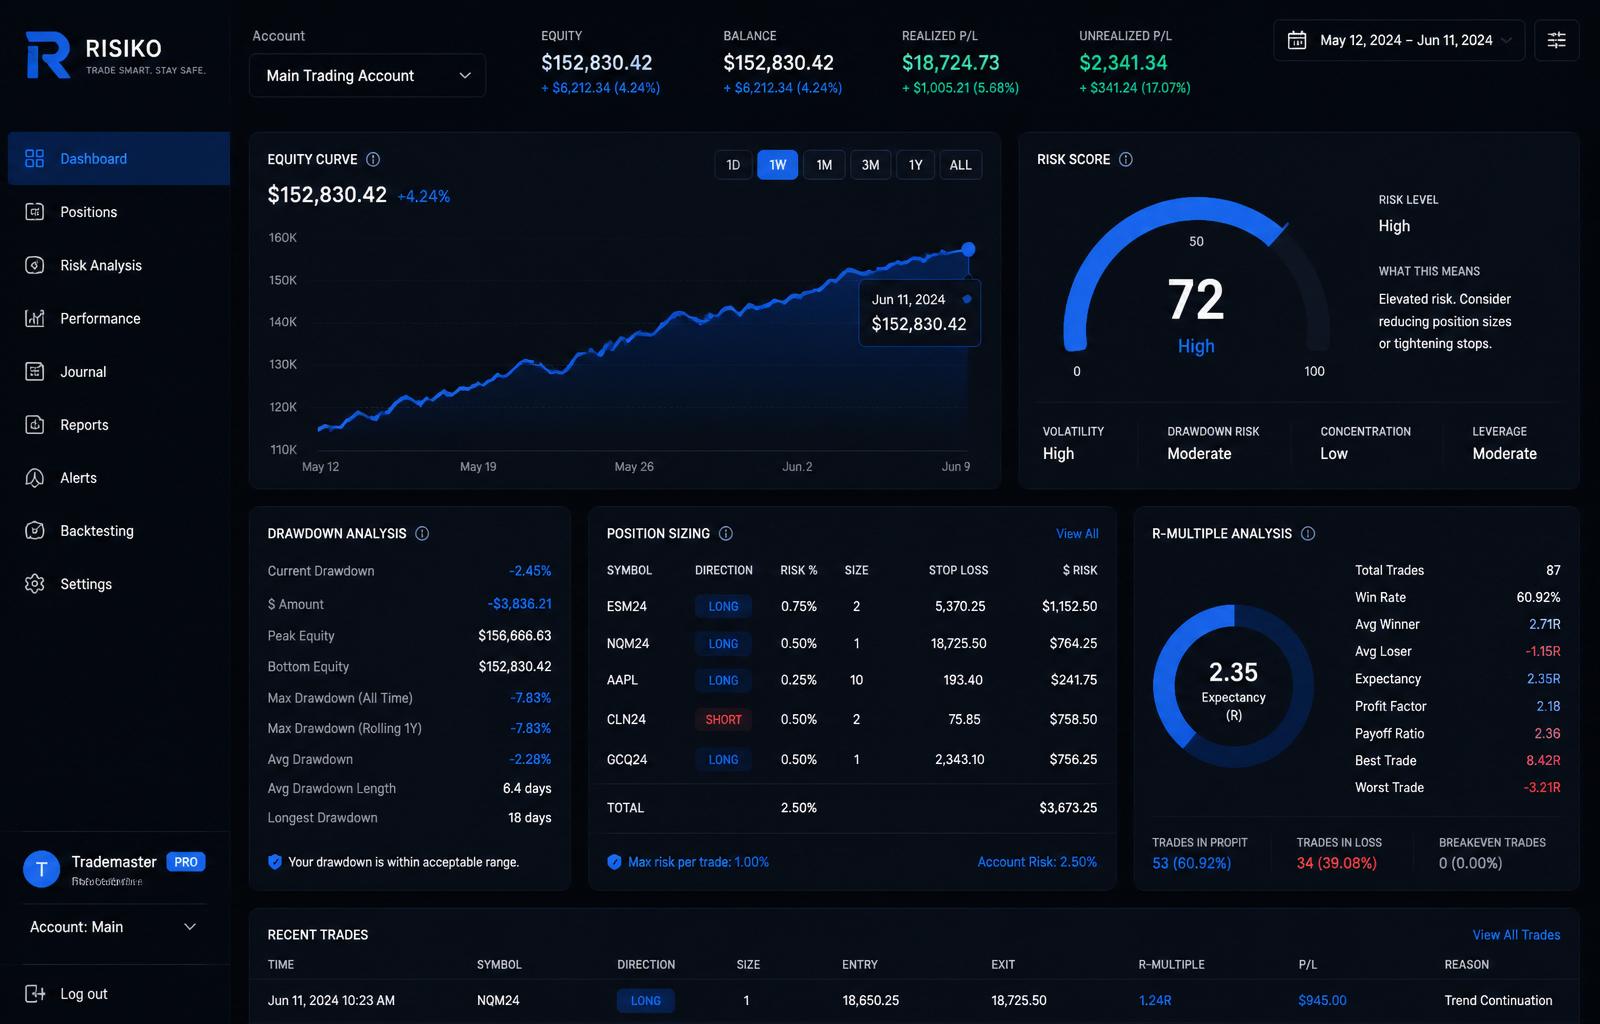Click the PRO badge
The width and height of the screenshot is (1600, 1024).
[186, 861]
